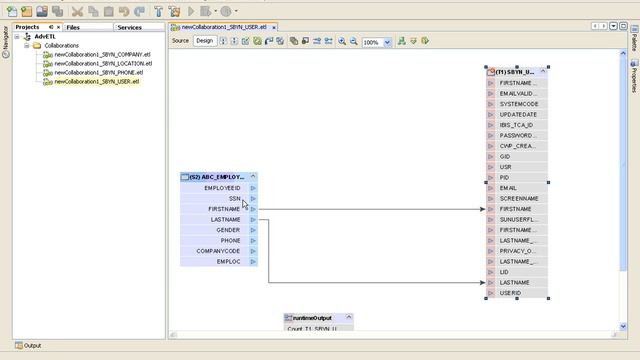Click the GENDER column output port
This screenshot has height=360, width=640.
(253, 230)
